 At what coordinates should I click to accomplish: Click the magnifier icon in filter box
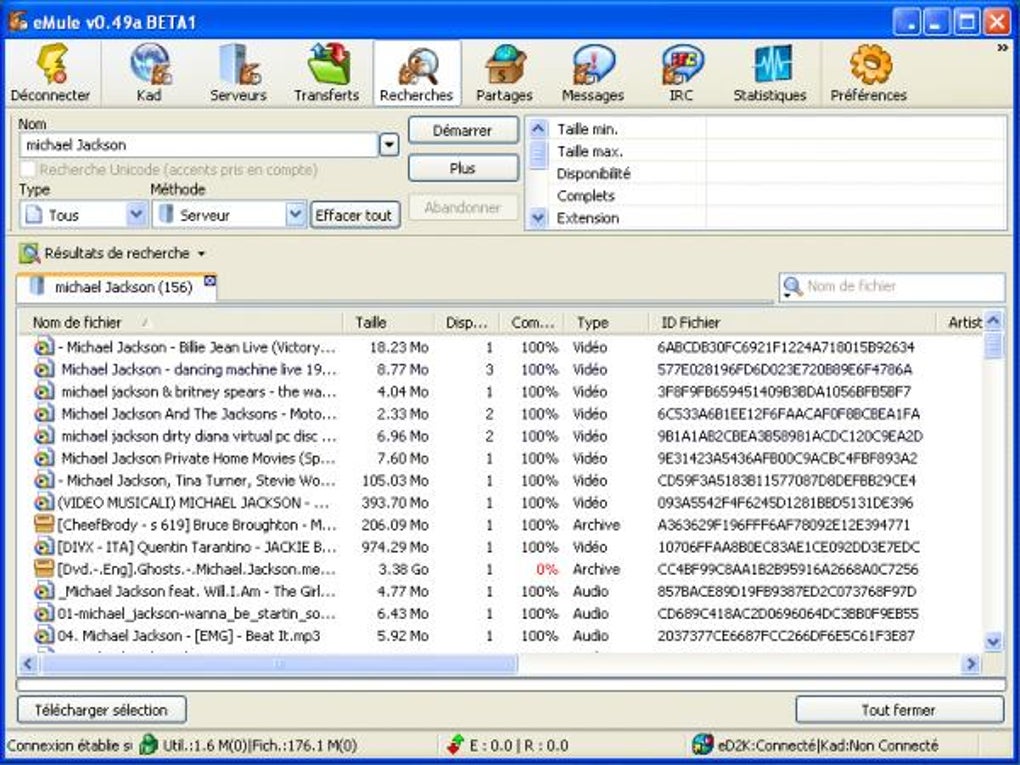click(x=792, y=286)
